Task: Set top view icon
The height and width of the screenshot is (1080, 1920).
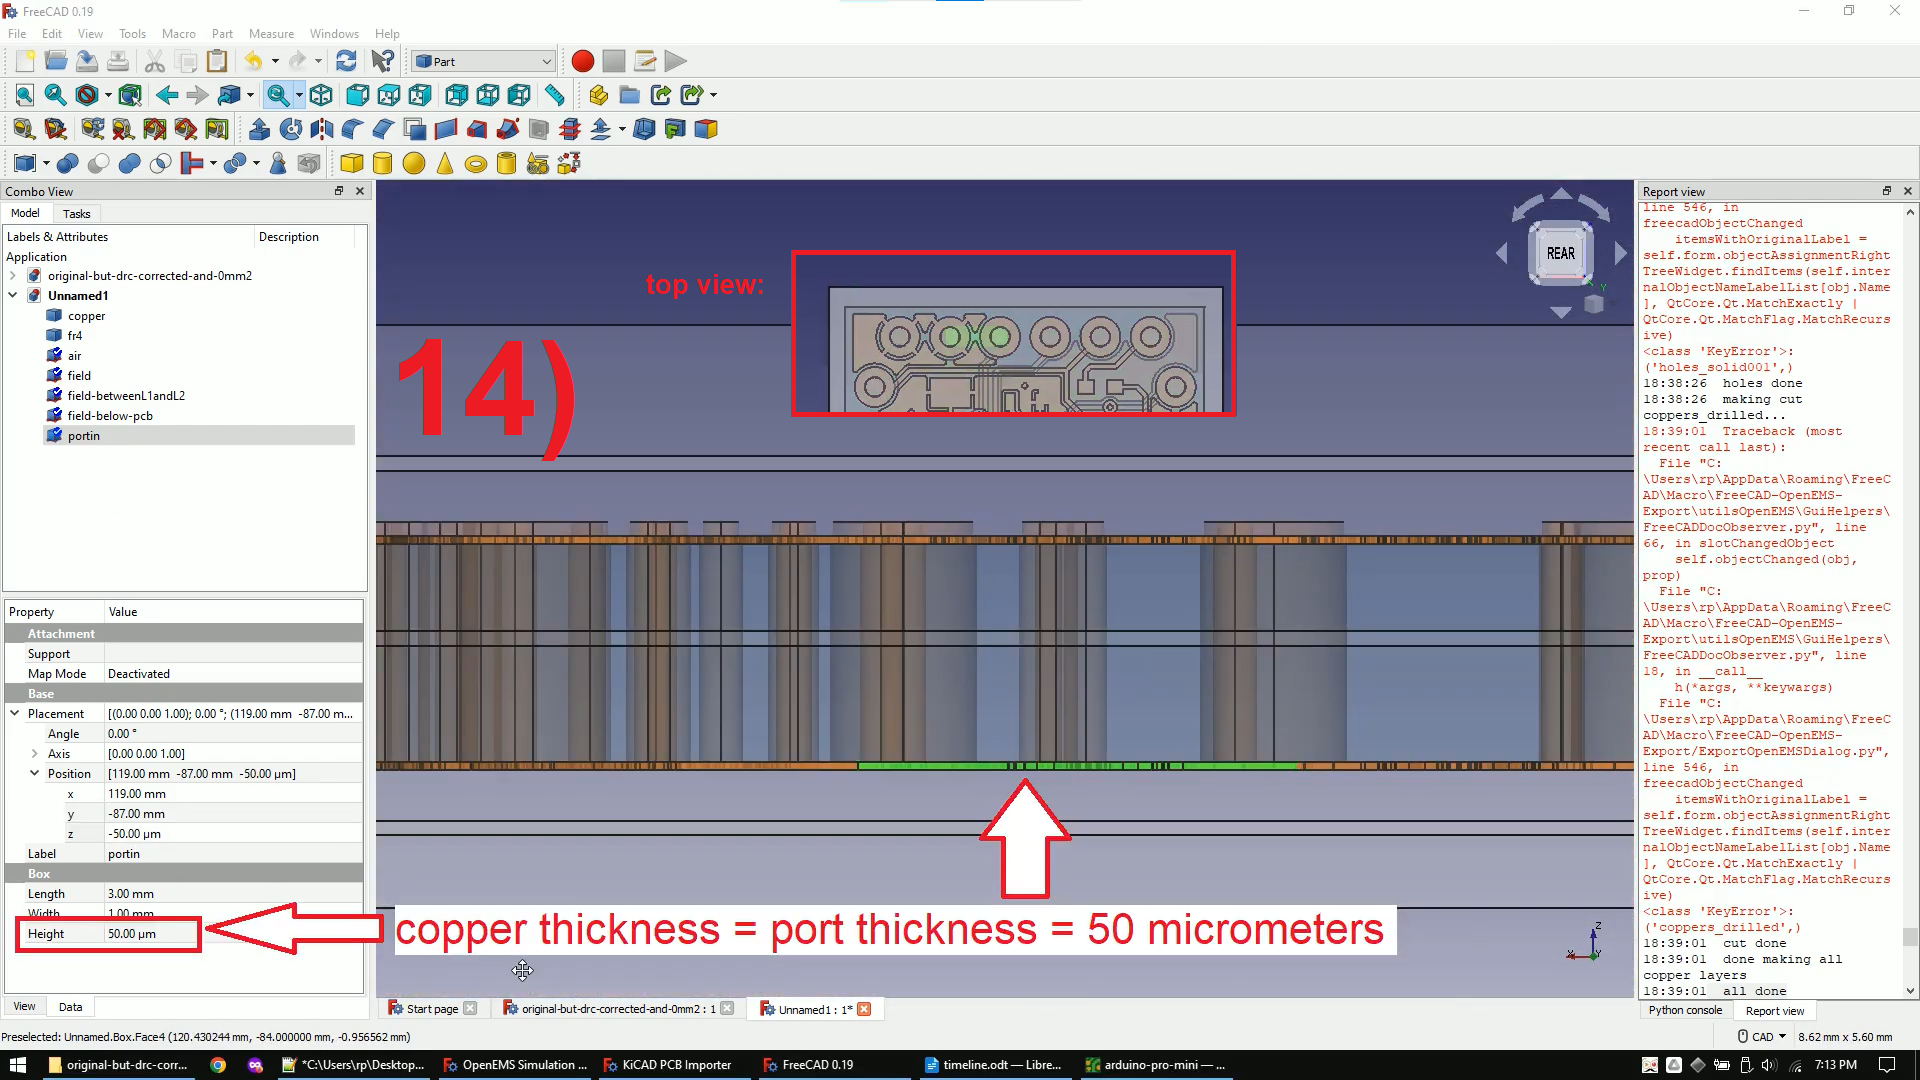Action: (388, 95)
